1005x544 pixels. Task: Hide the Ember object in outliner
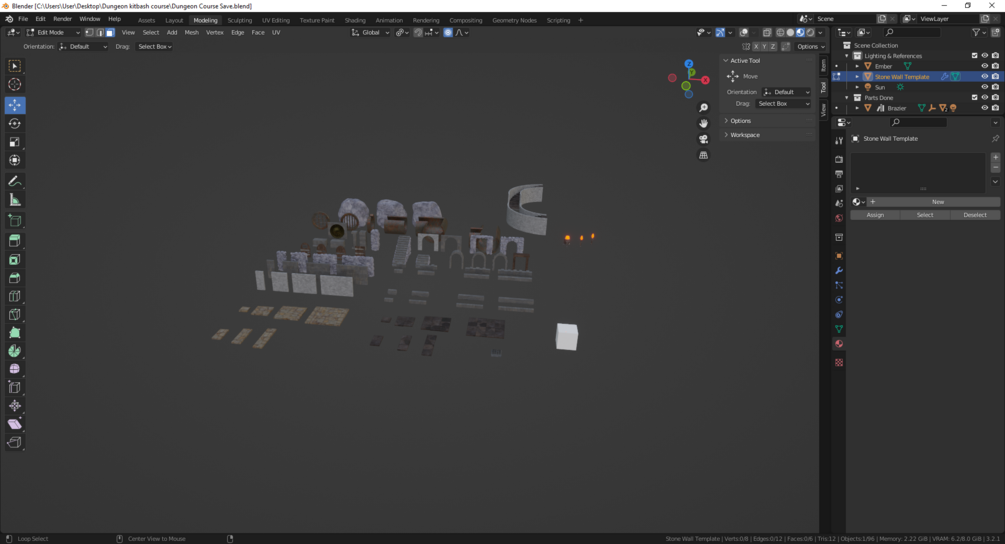pyautogui.click(x=984, y=66)
